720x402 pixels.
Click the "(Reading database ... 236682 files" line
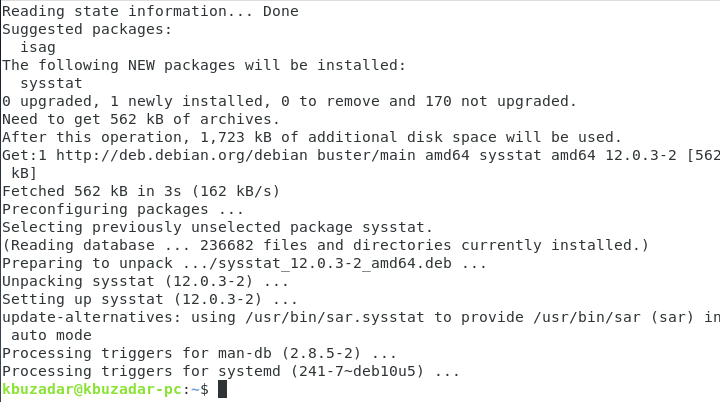click(x=325, y=245)
